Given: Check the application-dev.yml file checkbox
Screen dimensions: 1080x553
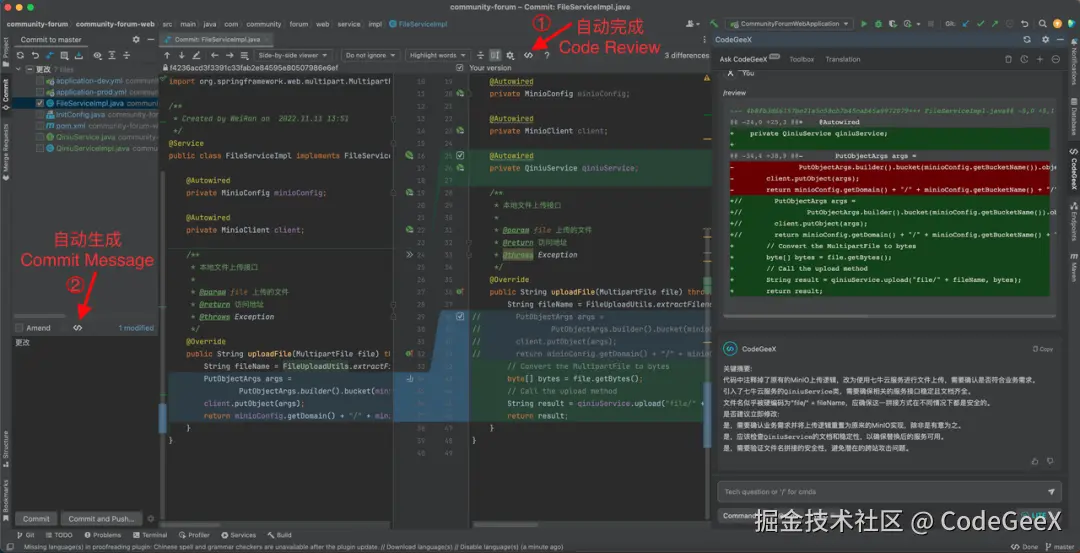Looking at the screenshot, I should coord(40,81).
